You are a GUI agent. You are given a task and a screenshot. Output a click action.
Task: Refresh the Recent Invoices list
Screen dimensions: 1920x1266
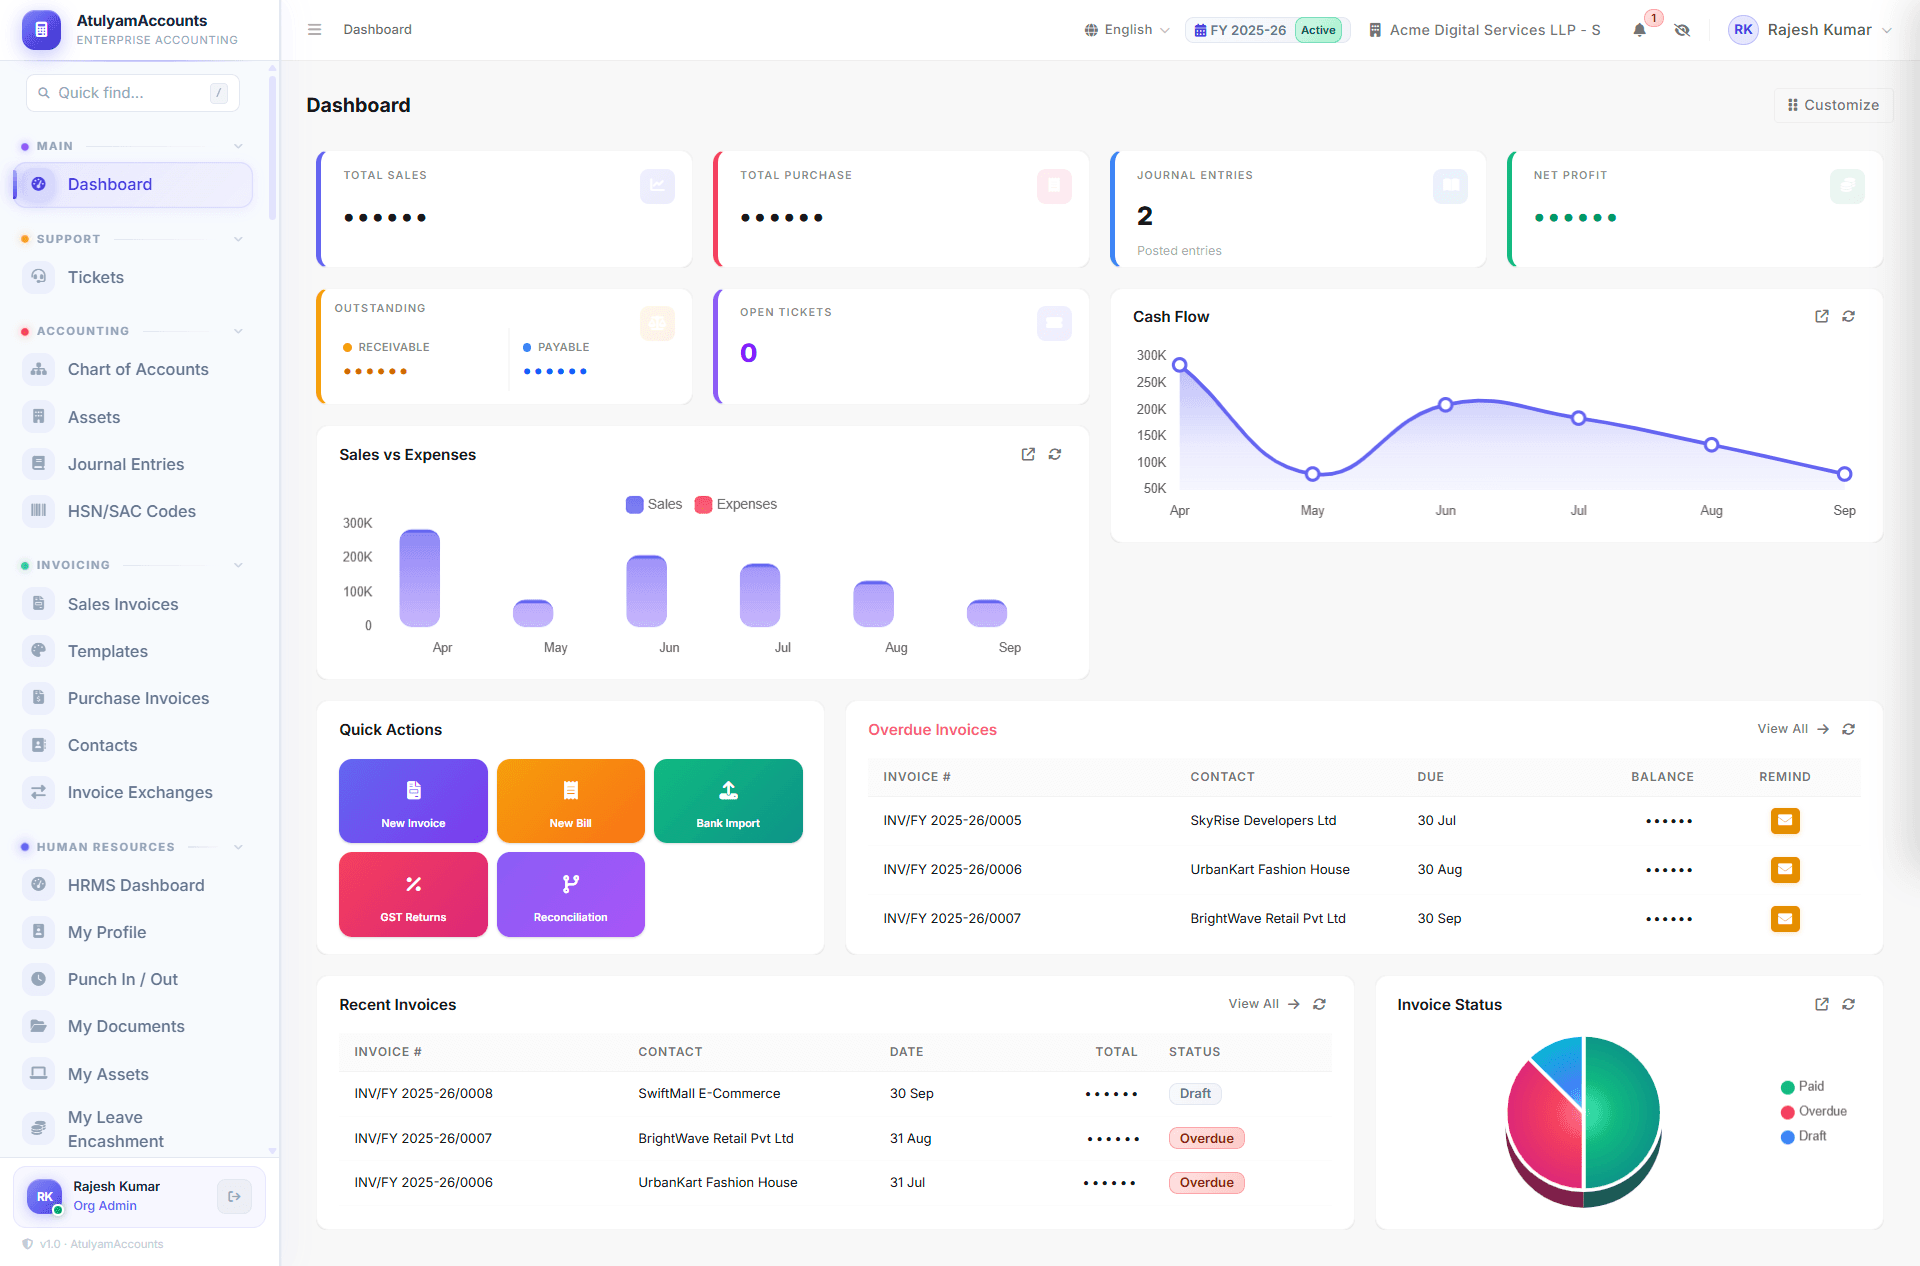[1319, 1004]
